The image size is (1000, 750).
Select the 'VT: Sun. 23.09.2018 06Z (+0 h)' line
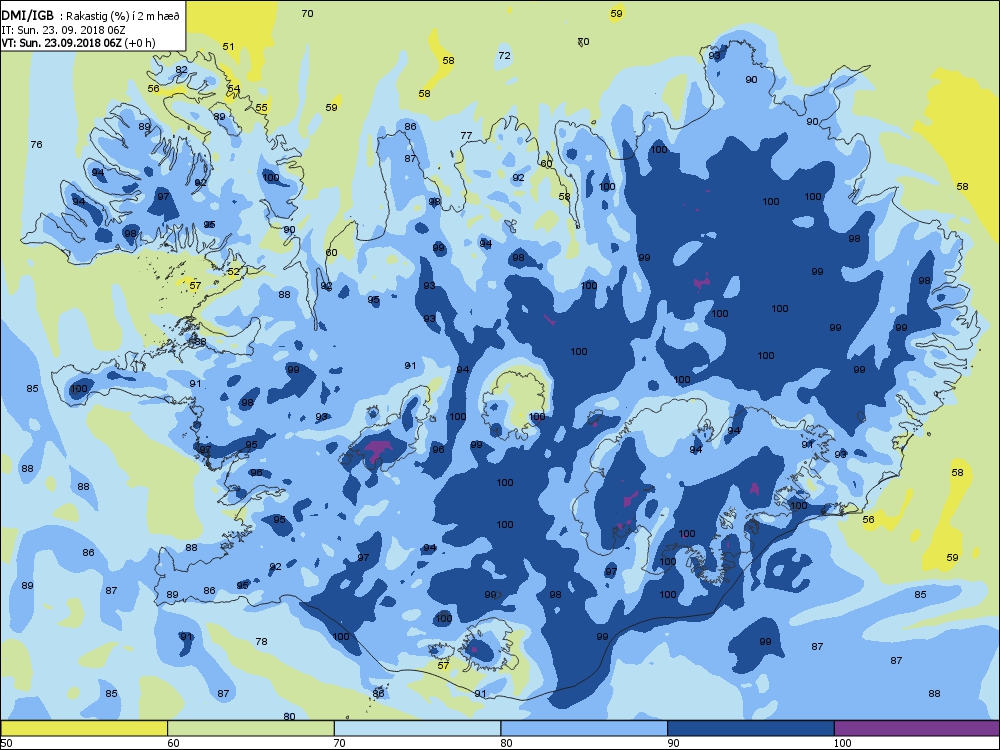78,43
